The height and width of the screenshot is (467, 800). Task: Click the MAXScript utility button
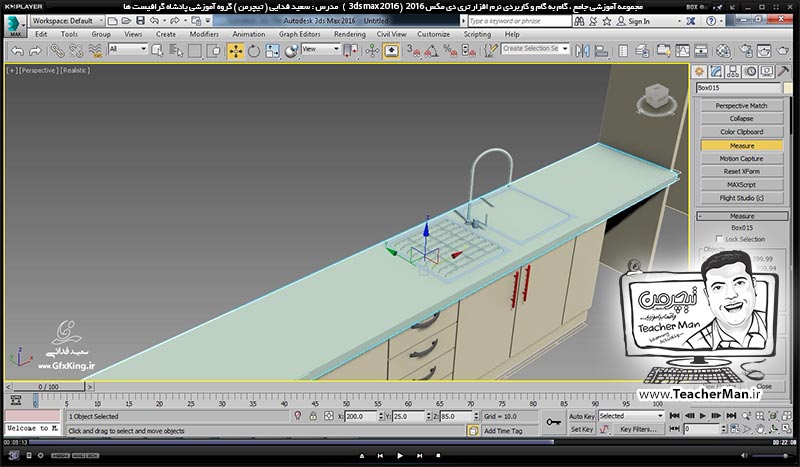(741, 185)
